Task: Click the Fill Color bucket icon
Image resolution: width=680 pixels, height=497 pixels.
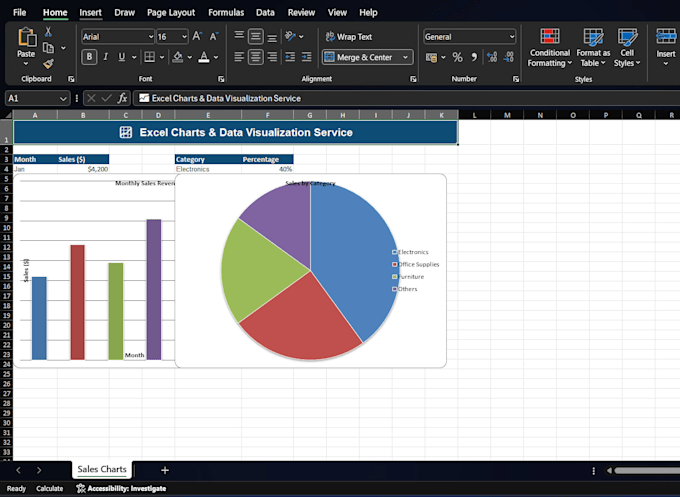Action: point(177,57)
